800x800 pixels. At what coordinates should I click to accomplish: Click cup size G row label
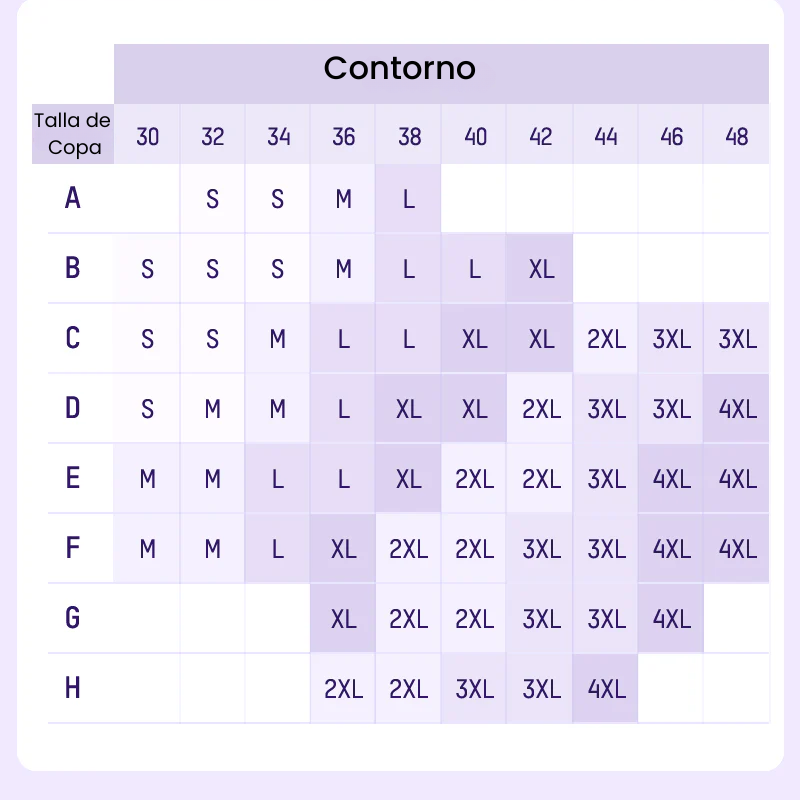[x=73, y=618]
